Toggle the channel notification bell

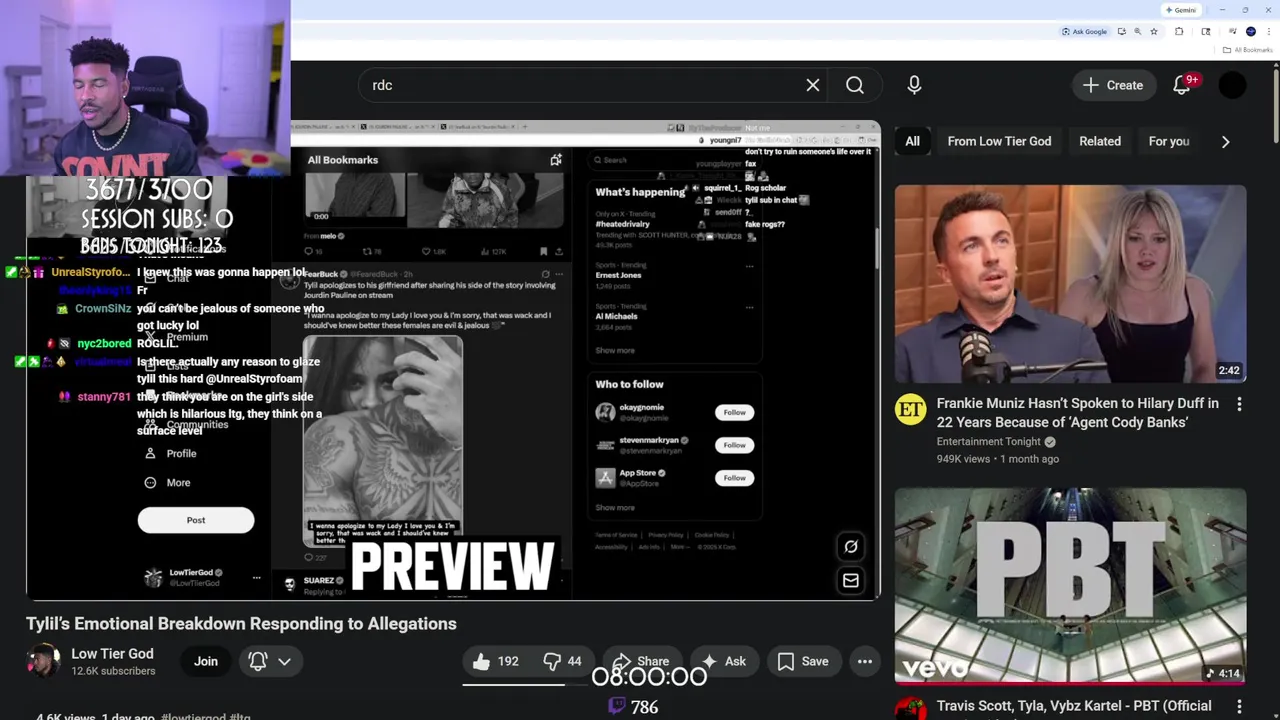tap(258, 661)
